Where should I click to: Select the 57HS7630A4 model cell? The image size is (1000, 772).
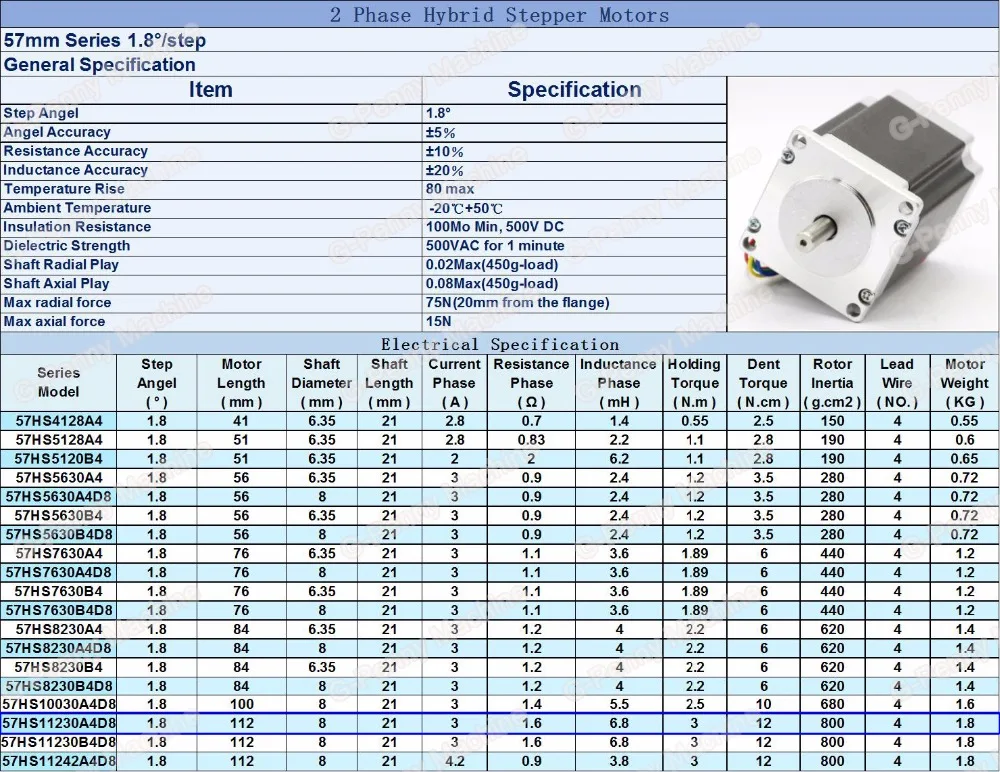pyautogui.click(x=59, y=554)
